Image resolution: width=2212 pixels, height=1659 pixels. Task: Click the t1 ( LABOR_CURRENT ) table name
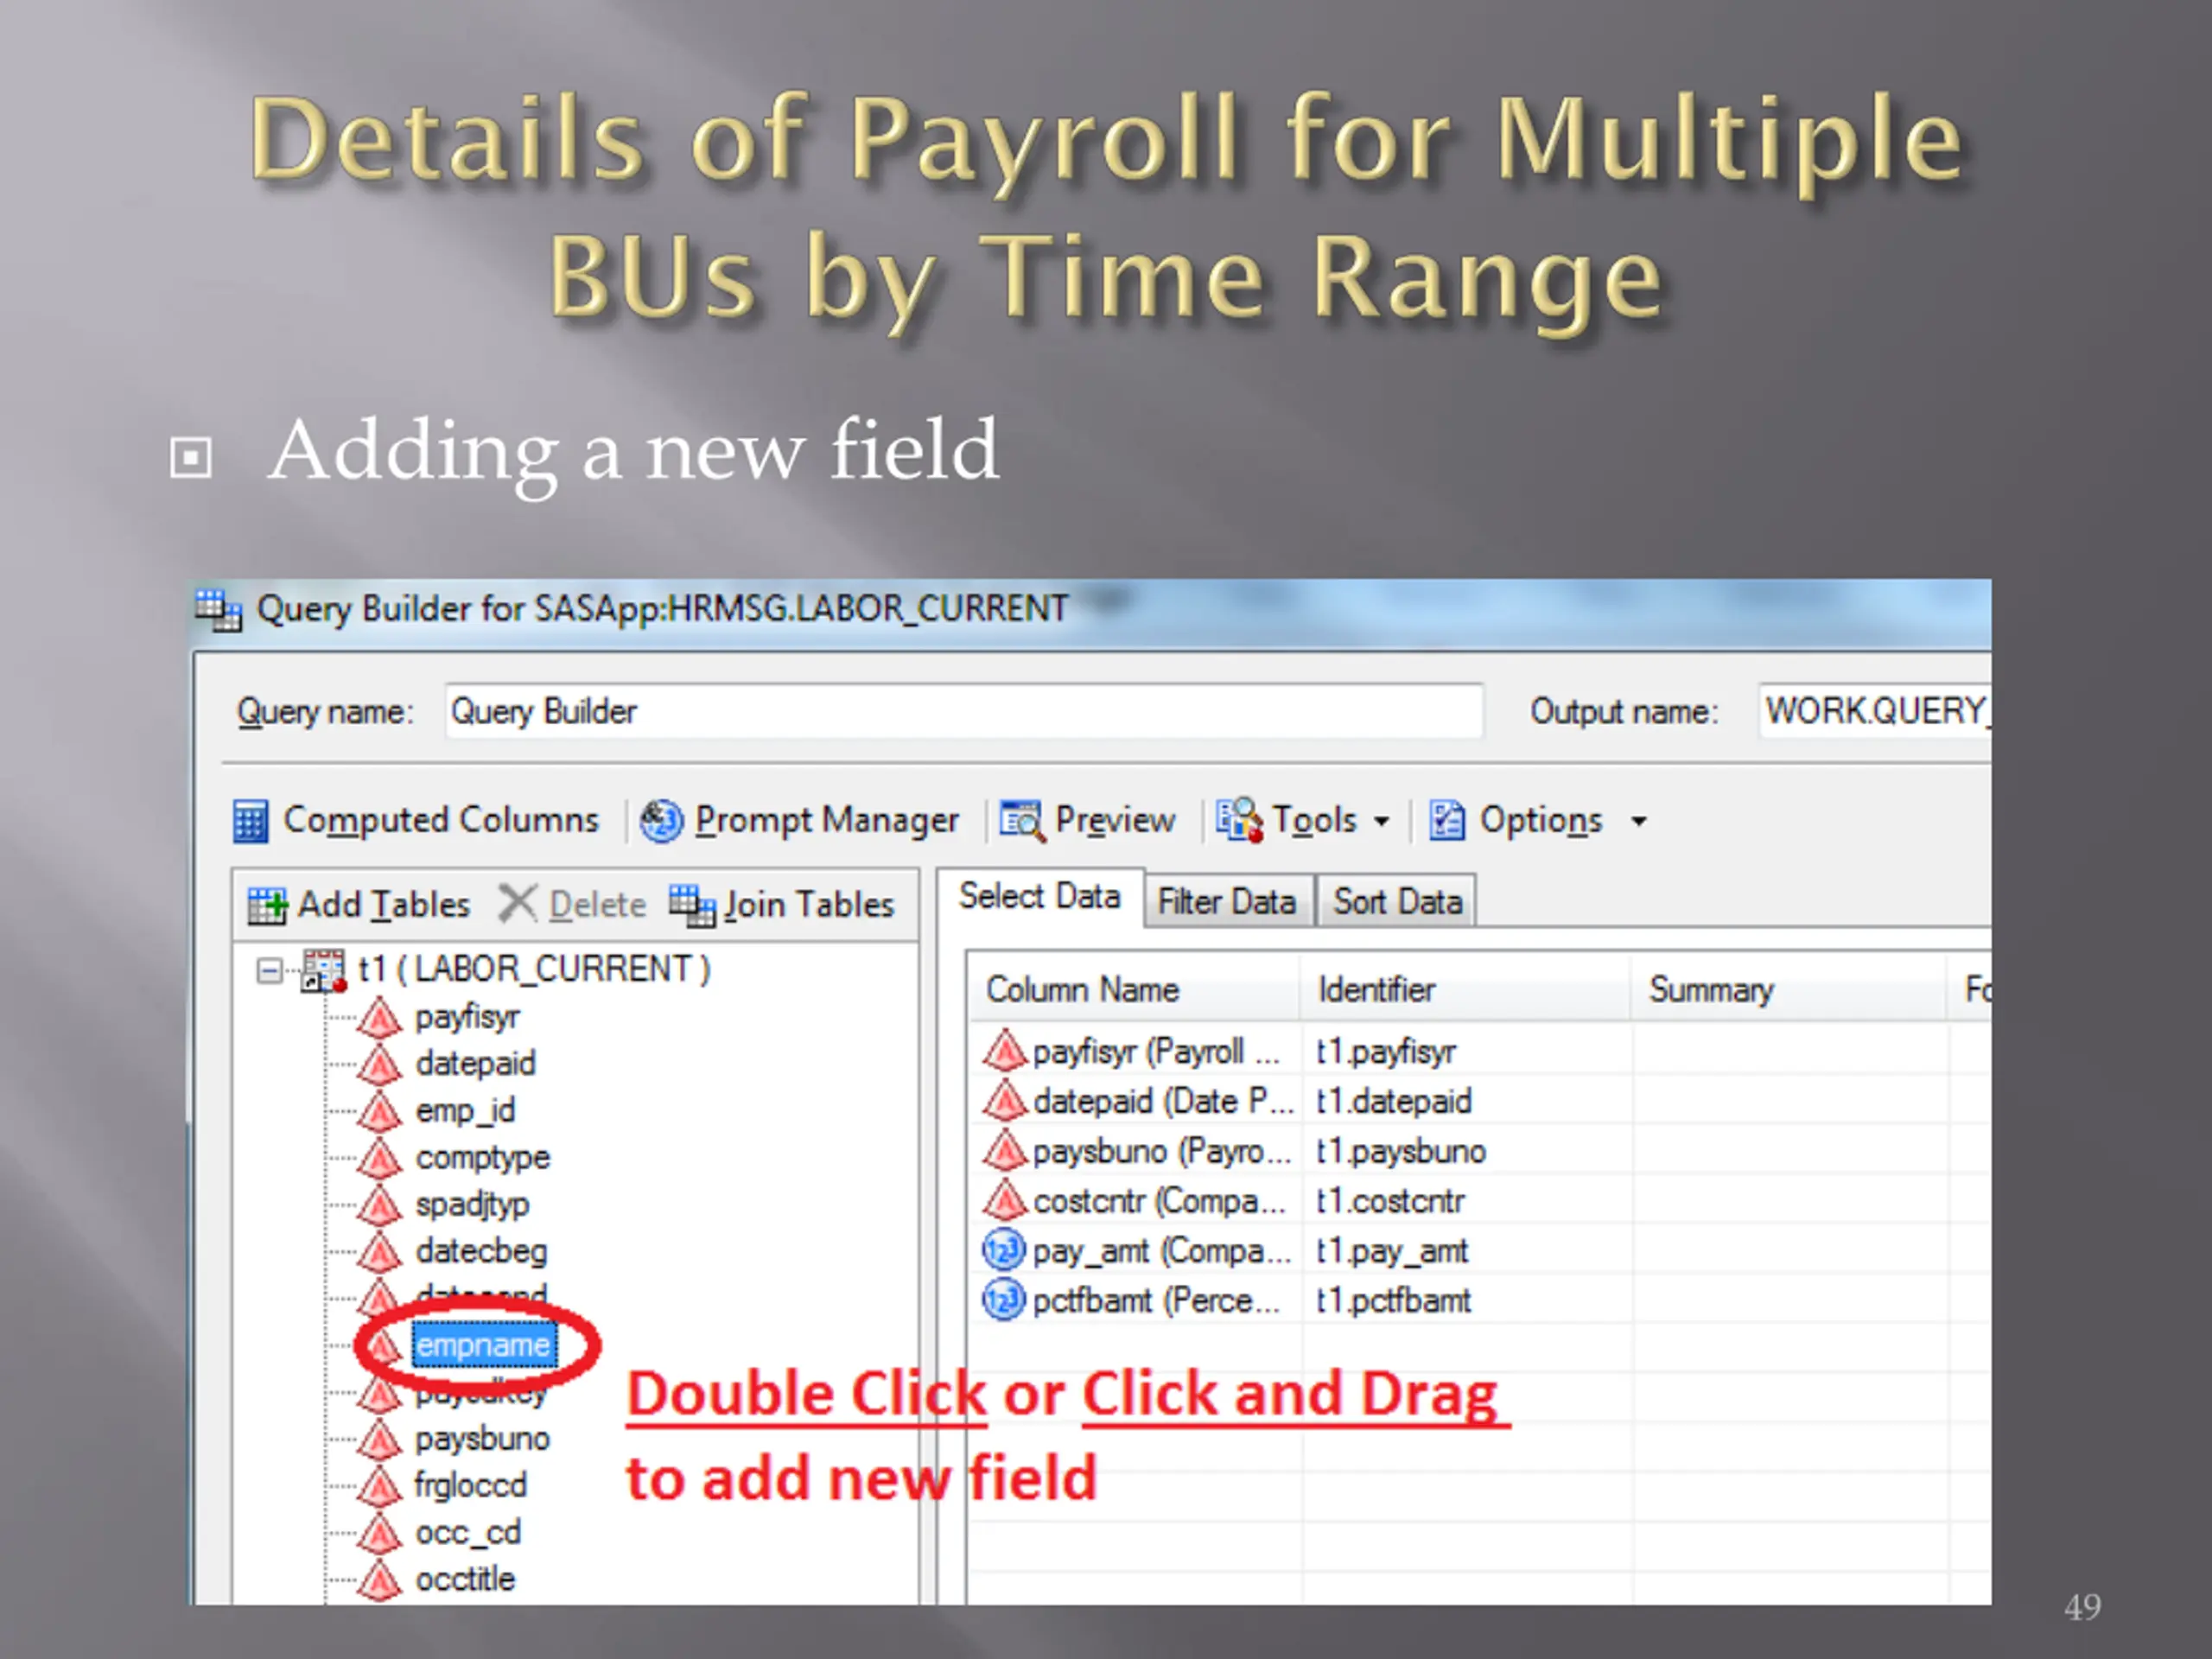tap(534, 970)
